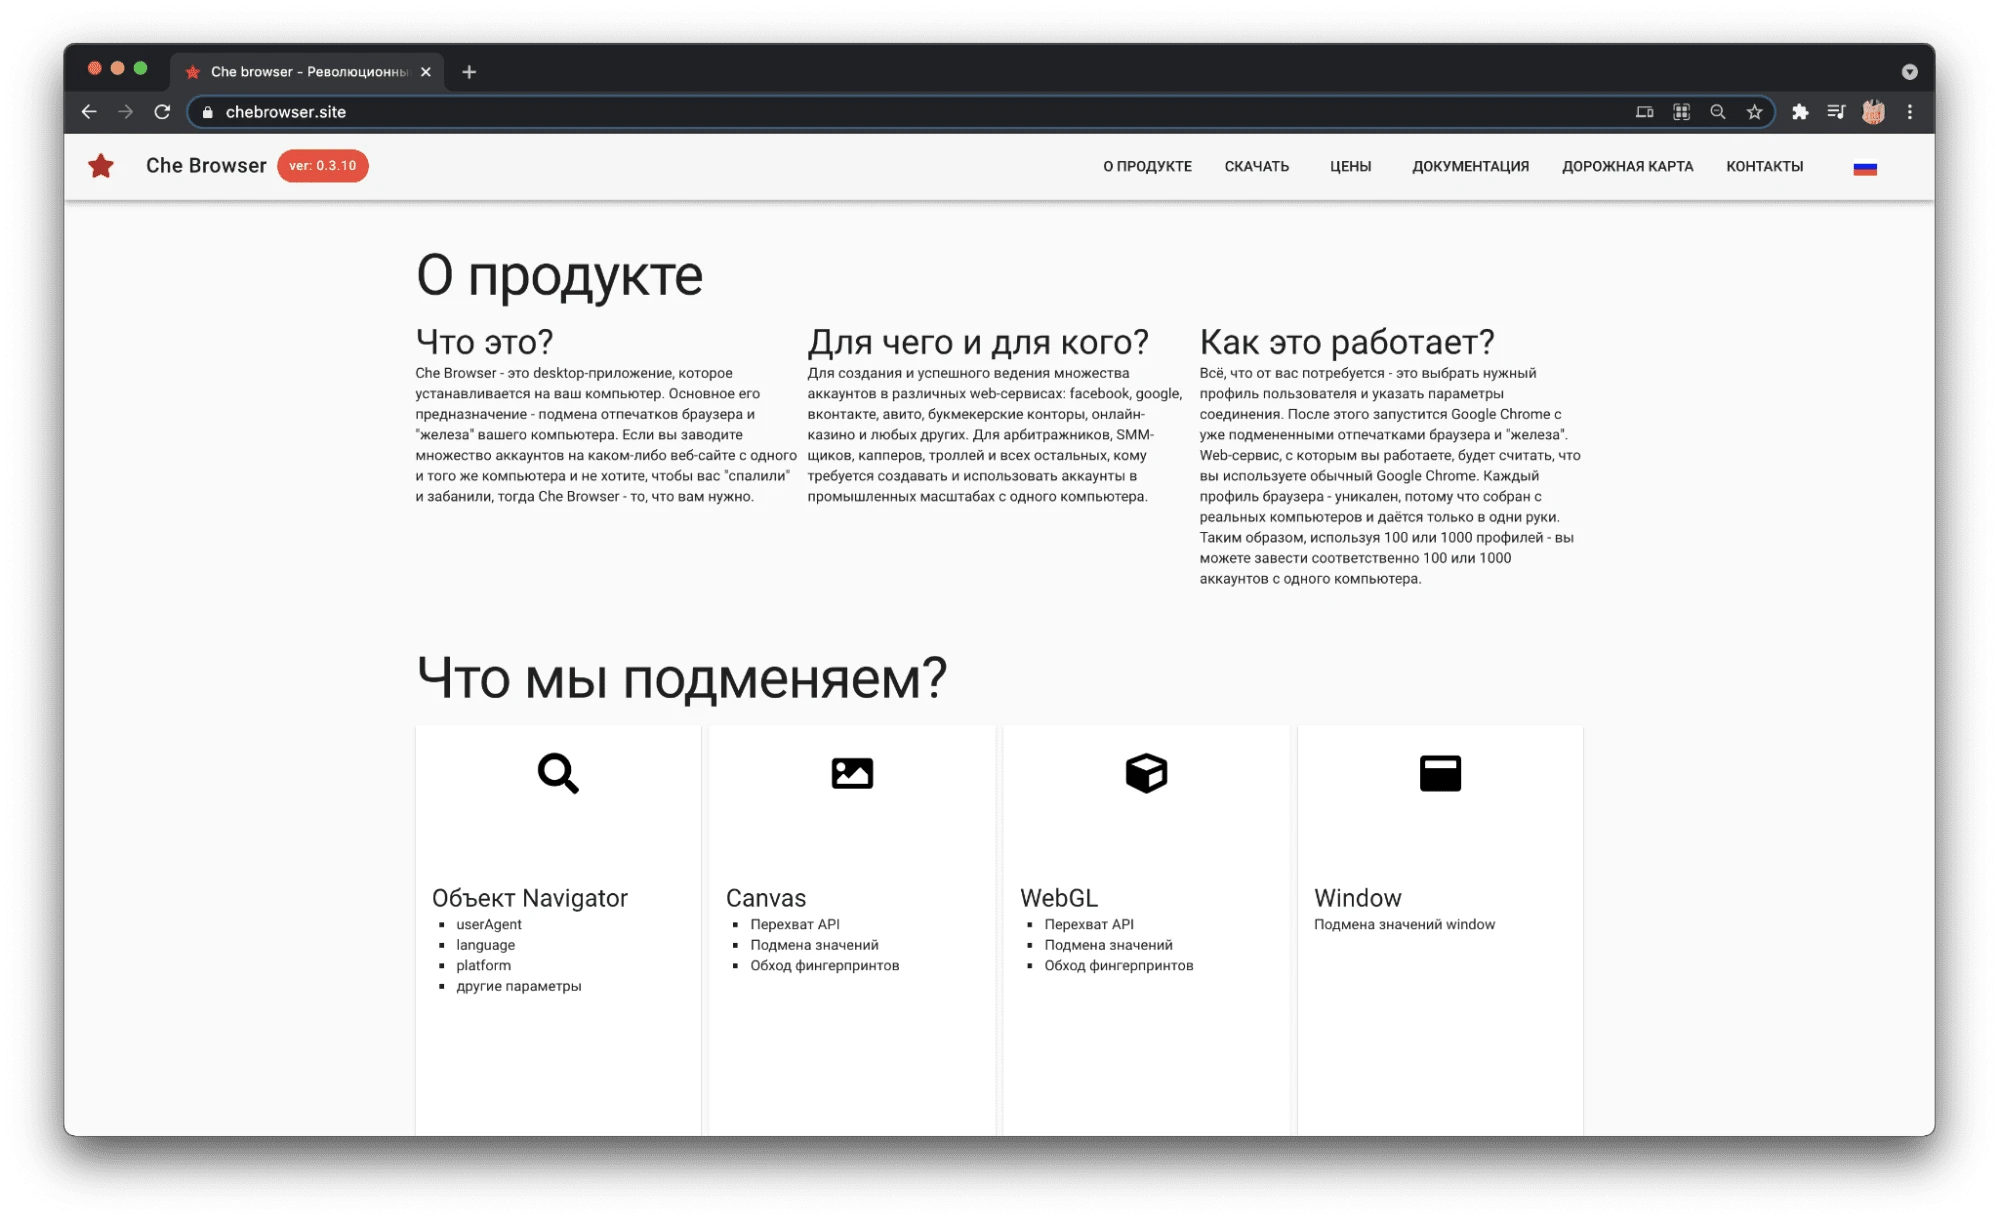Reload the page with the refresh icon
This screenshot has height=1221, width=1999.
point(162,112)
